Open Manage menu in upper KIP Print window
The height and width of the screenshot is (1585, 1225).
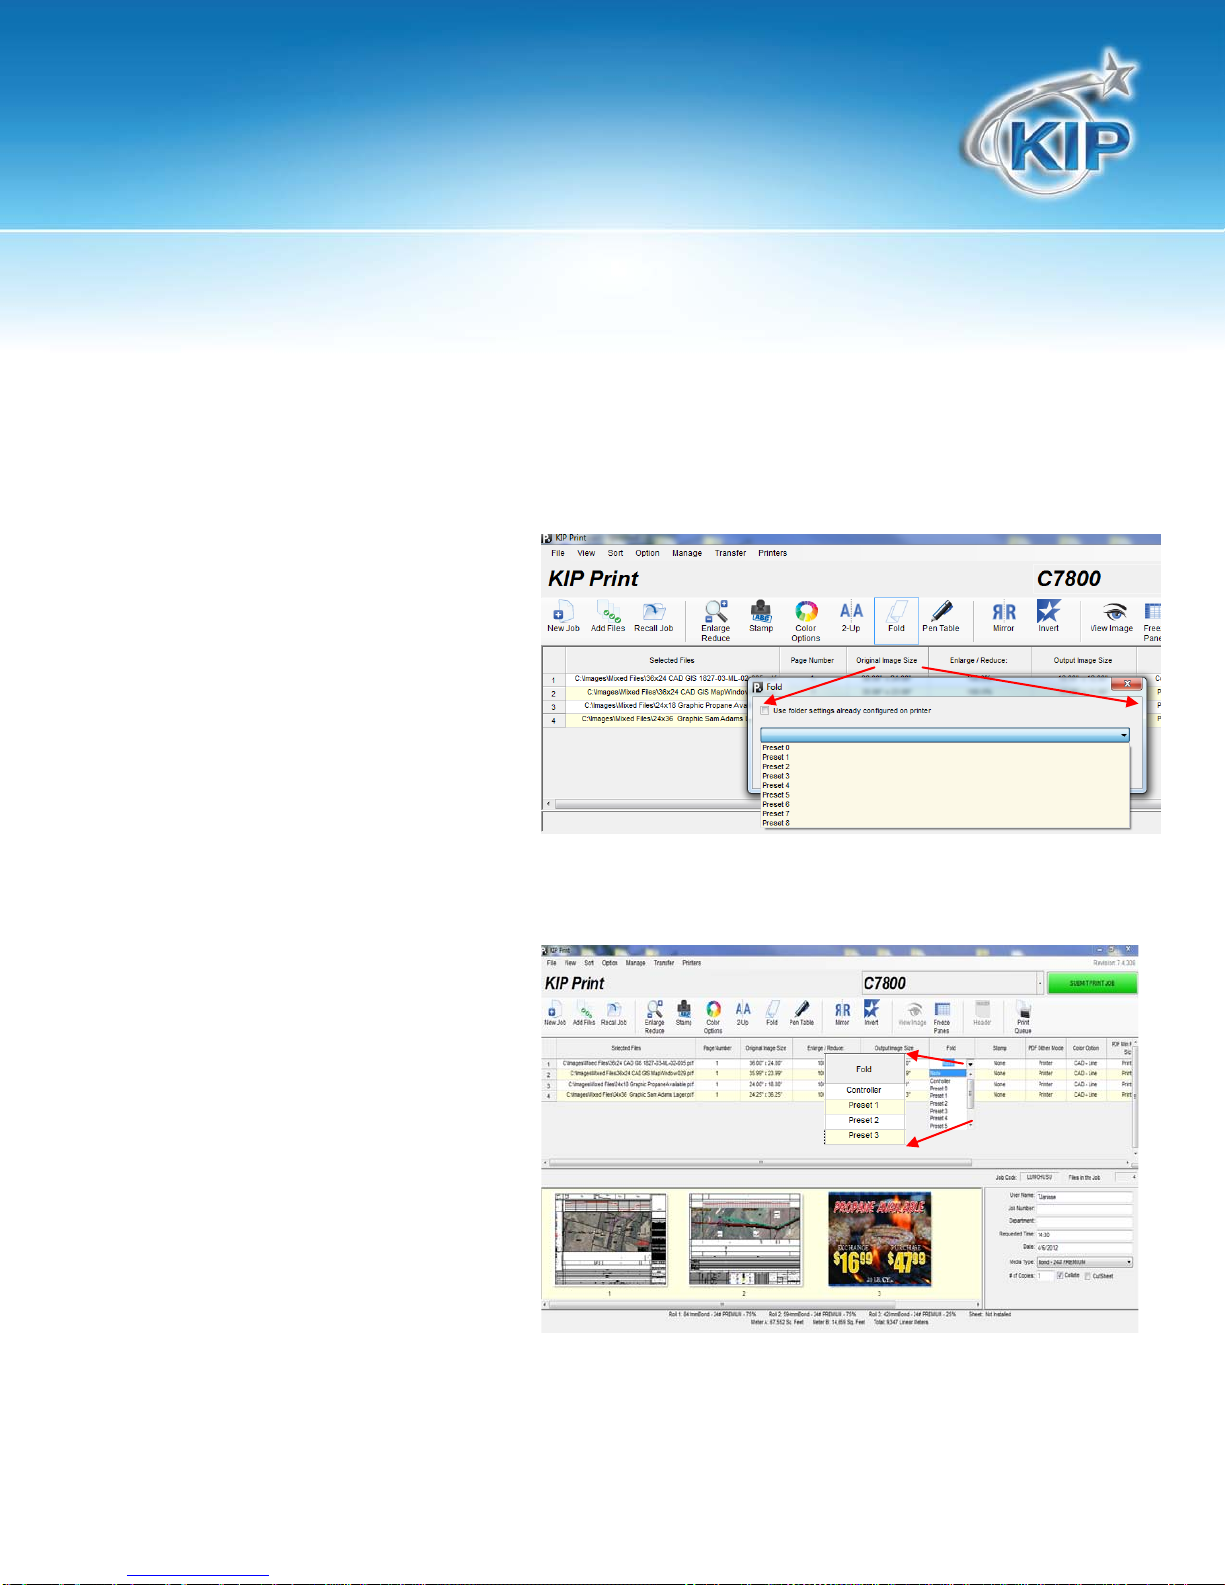pos(687,553)
